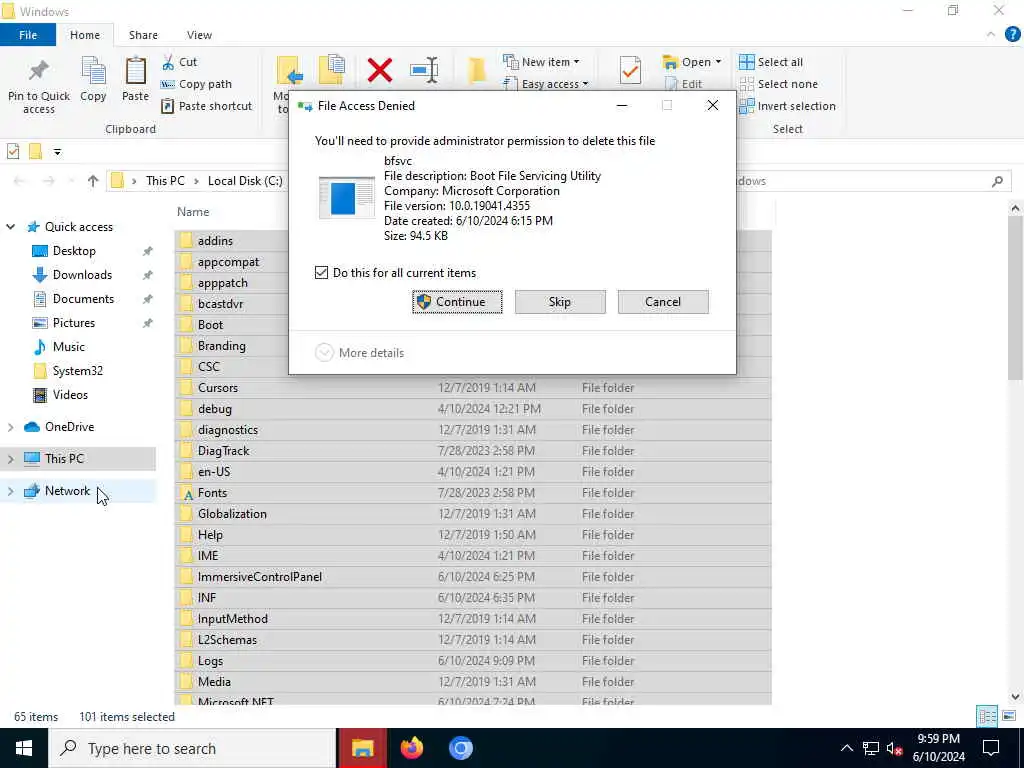This screenshot has height=768, width=1024.
Task: Click Copy path in Clipboard group
Action: (x=196, y=84)
